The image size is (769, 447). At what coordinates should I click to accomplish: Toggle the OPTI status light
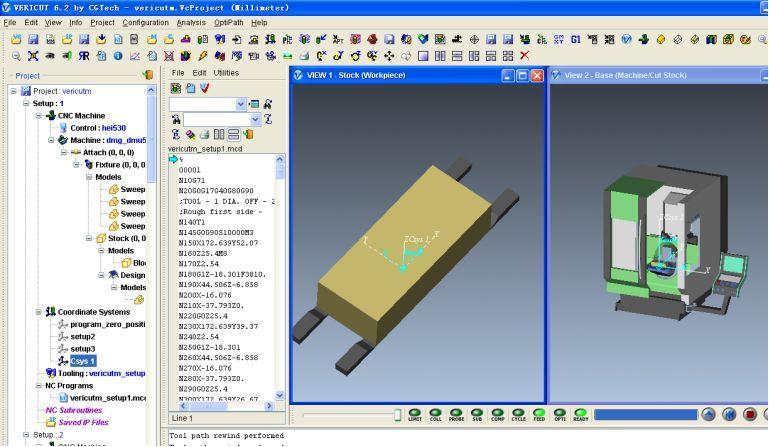pyautogui.click(x=560, y=415)
